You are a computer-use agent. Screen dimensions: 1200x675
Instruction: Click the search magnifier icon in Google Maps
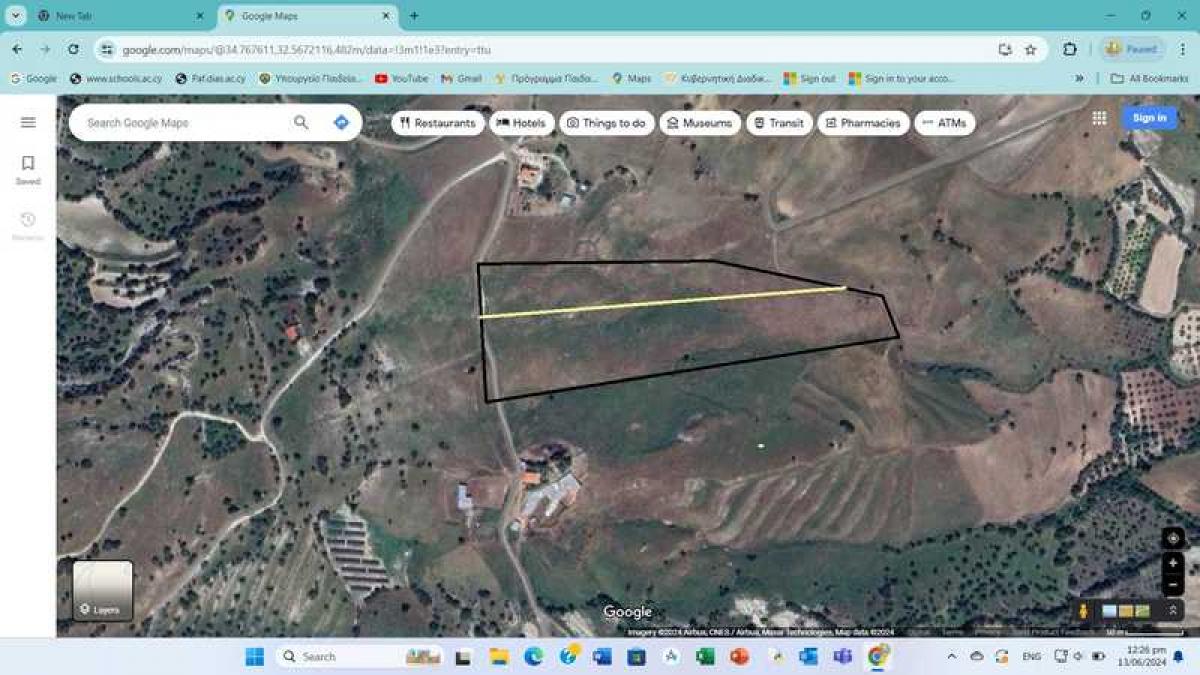[301, 122]
